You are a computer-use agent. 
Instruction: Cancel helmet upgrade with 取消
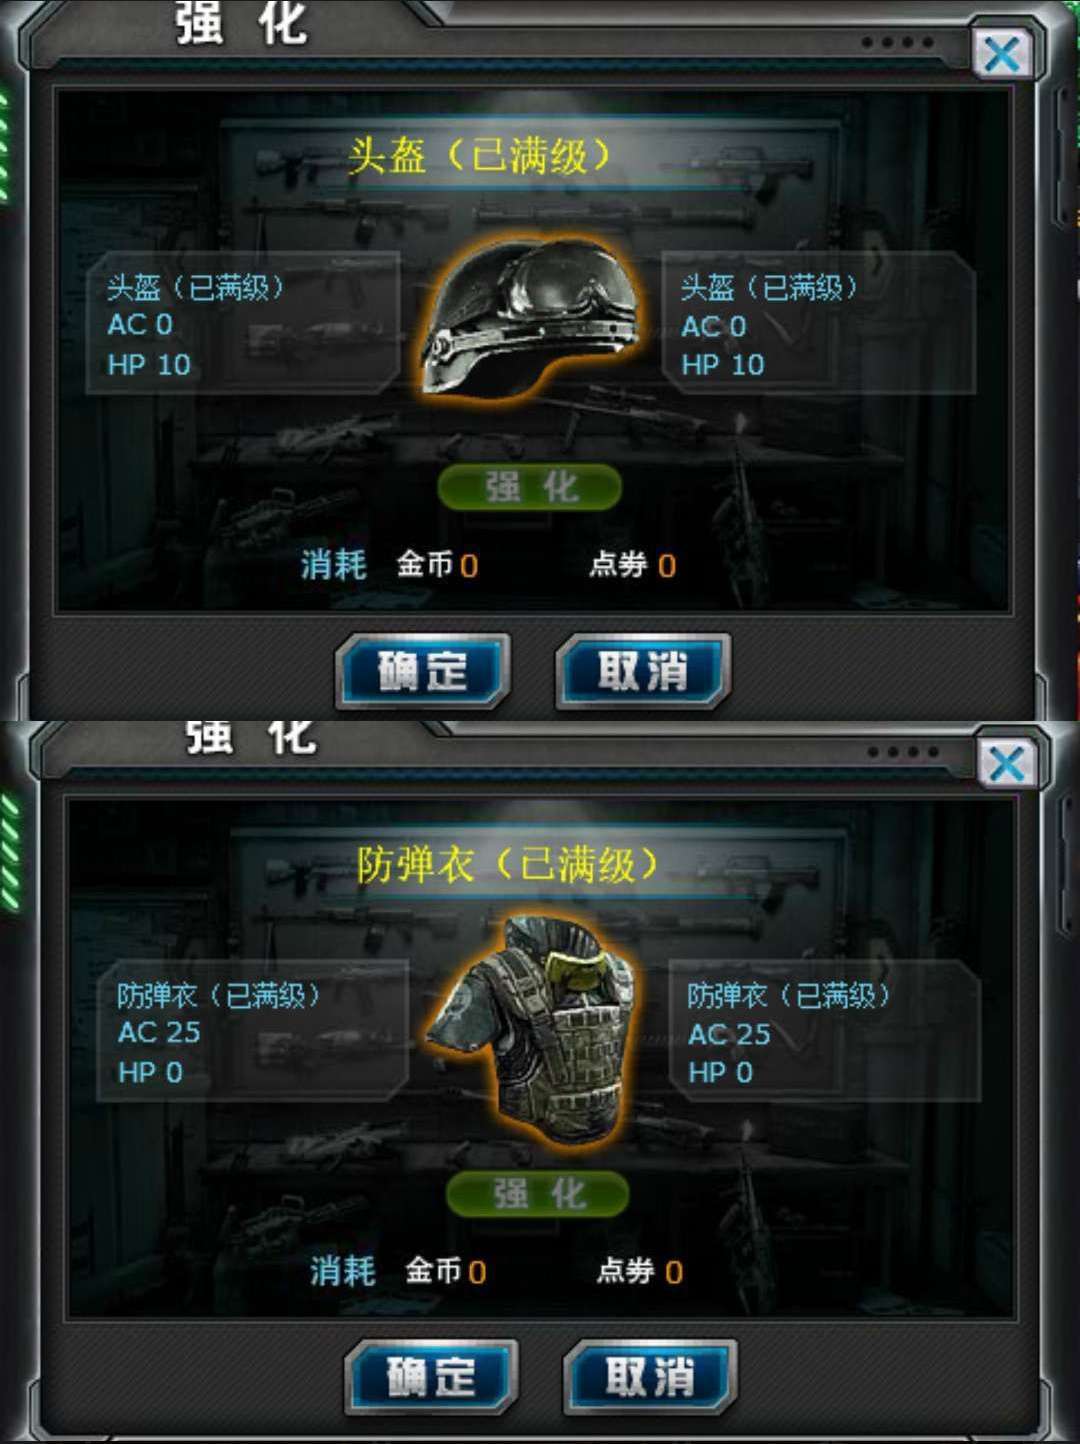[x=643, y=671]
